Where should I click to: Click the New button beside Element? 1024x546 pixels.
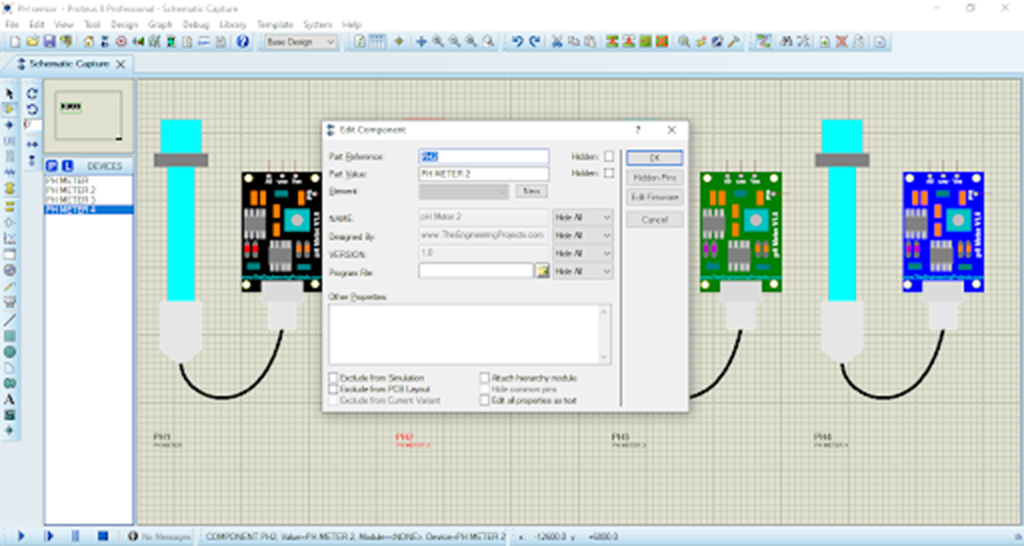pos(532,191)
